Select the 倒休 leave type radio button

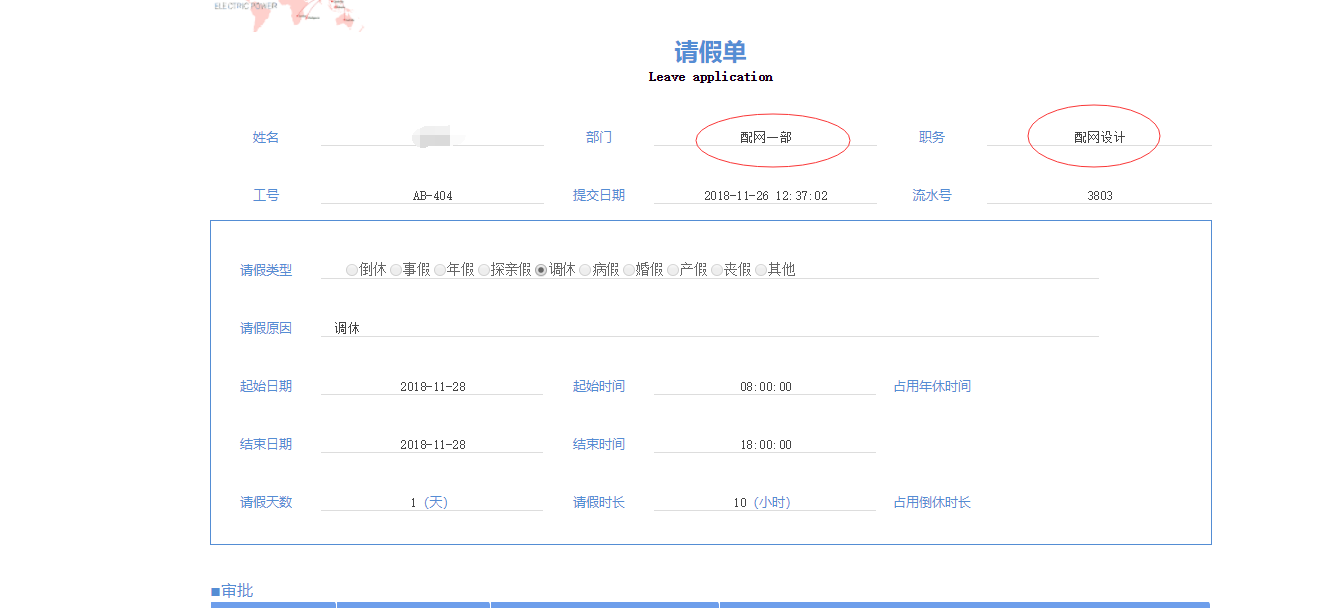(x=352, y=270)
